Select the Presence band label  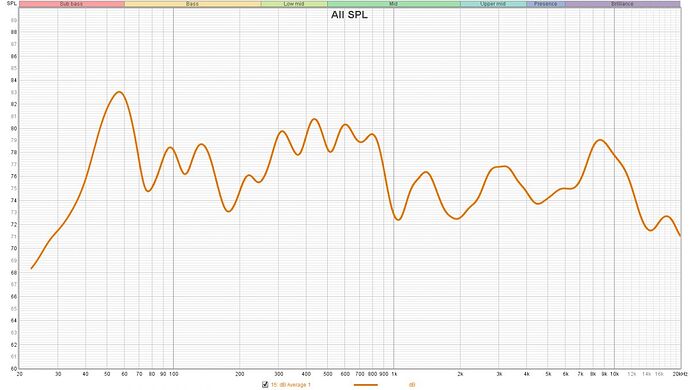click(546, 4)
